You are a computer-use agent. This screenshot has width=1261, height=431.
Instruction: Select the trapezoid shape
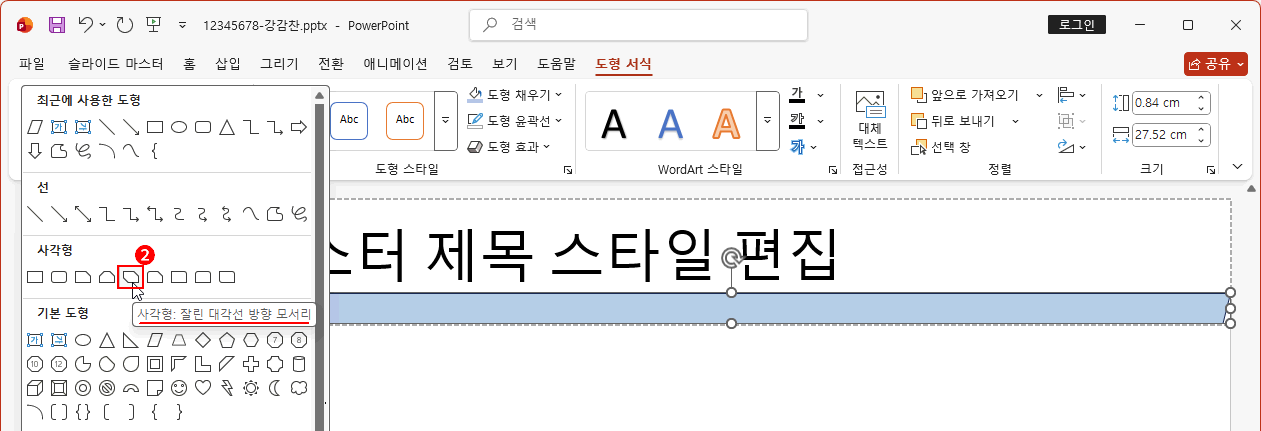179,340
